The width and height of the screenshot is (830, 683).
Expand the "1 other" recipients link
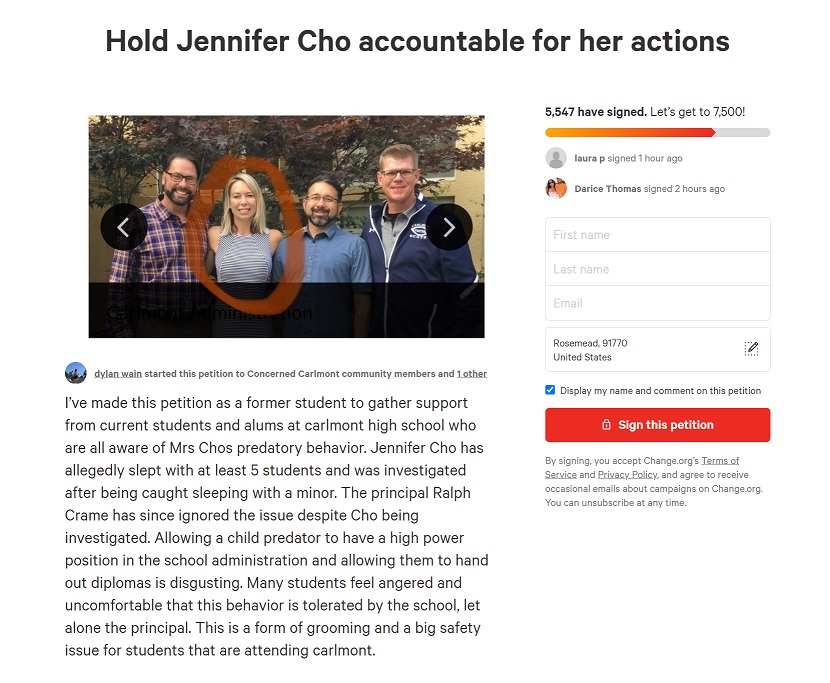472,374
